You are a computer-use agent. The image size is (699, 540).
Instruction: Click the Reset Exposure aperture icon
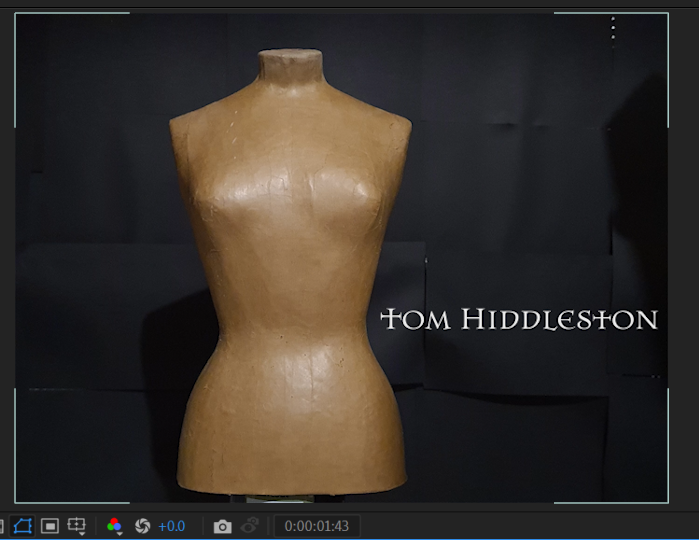[x=143, y=526]
